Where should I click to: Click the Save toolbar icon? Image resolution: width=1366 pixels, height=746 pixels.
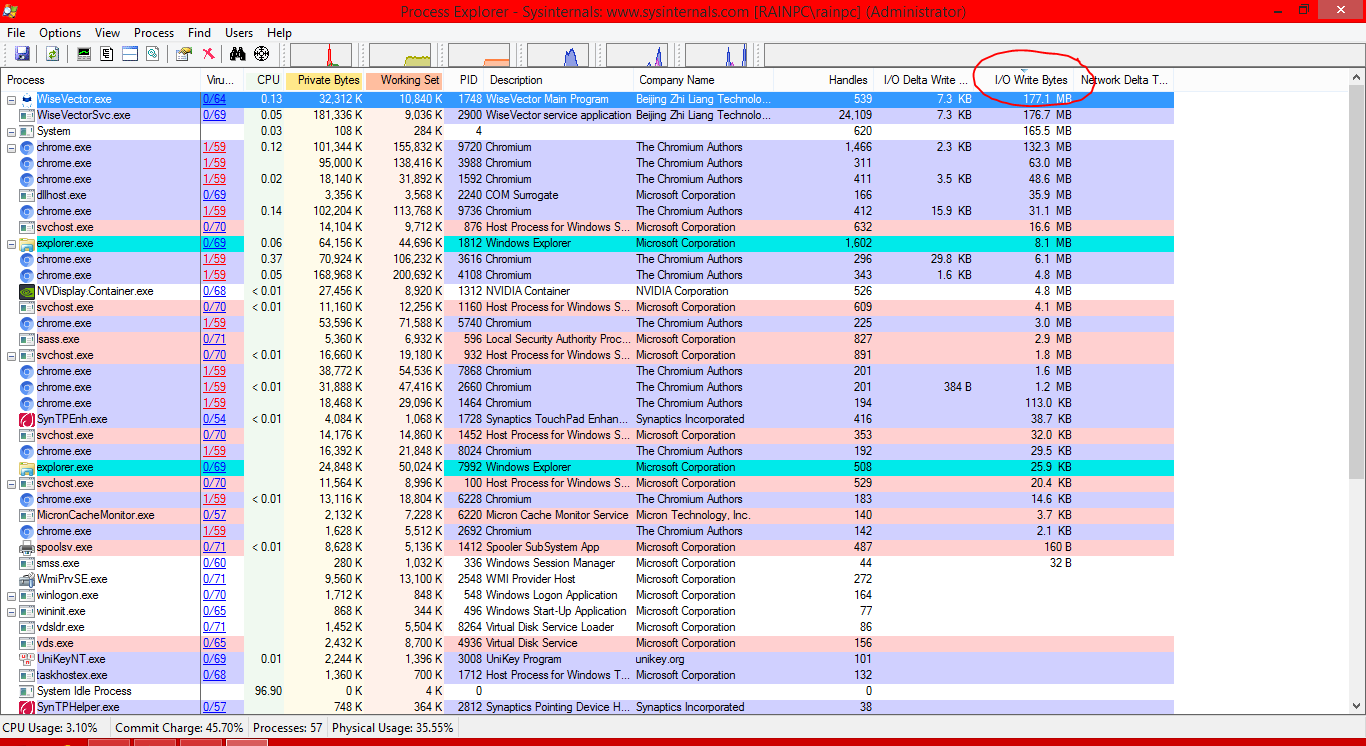point(22,54)
